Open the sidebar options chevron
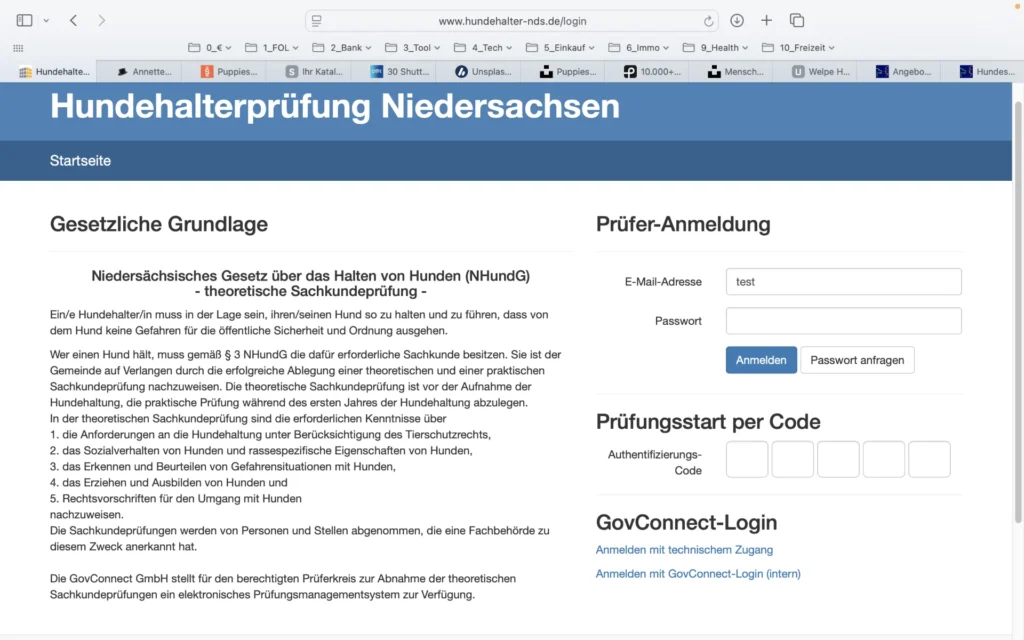The width and height of the screenshot is (1024, 640). coord(46,21)
